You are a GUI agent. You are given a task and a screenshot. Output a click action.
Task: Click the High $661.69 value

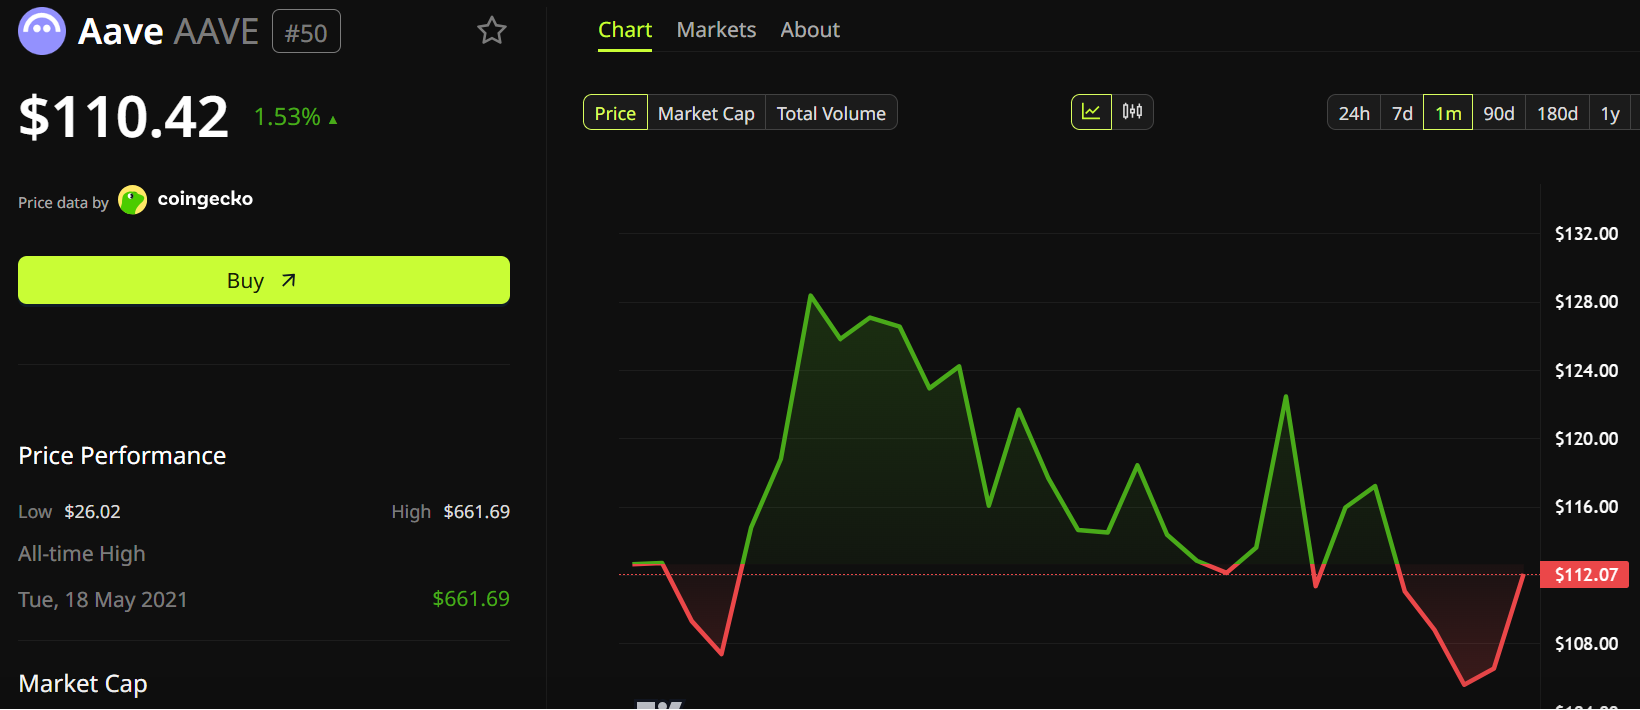(x=476, y=512)
